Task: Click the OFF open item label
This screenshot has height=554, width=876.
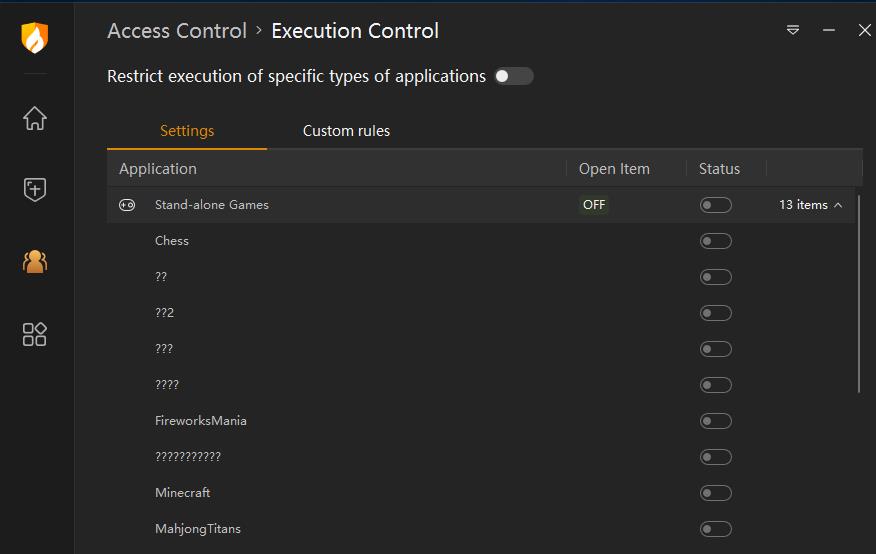Action: (594, 205)
